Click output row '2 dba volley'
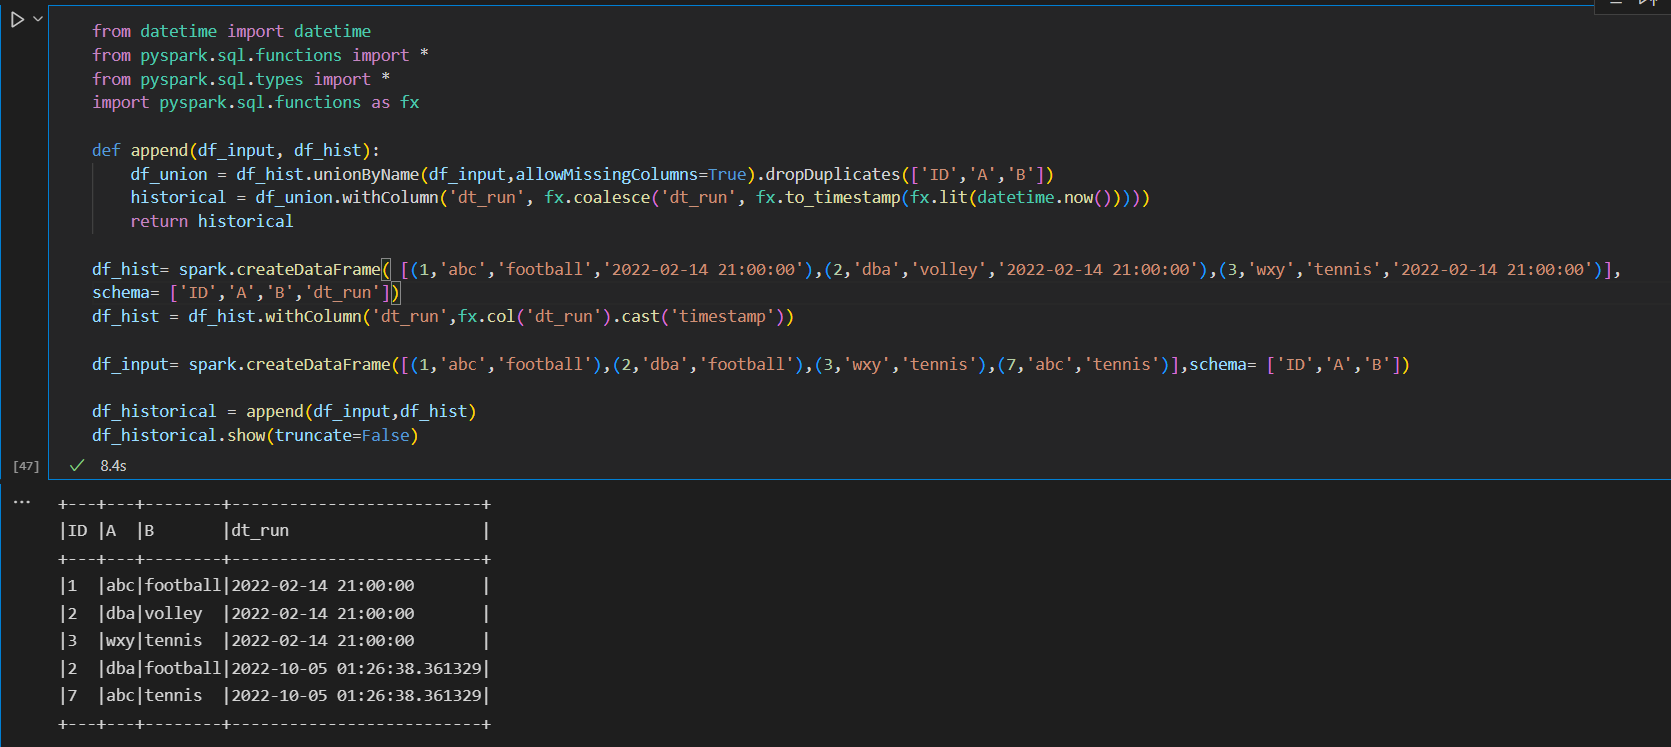1671x747 pixels. point(274,613)
